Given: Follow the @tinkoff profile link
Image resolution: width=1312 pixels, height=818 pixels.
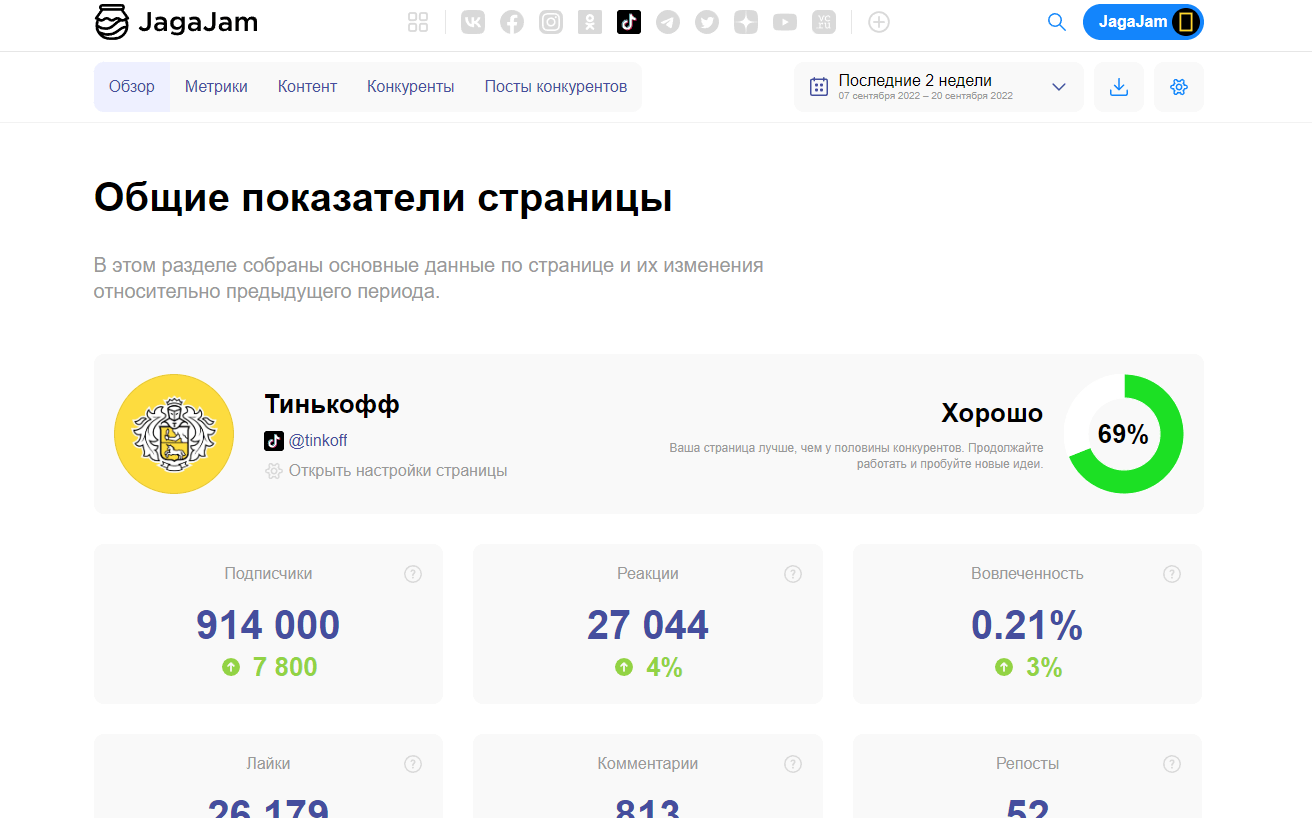Looking at the screenshot, I should [x=318, y=440].
